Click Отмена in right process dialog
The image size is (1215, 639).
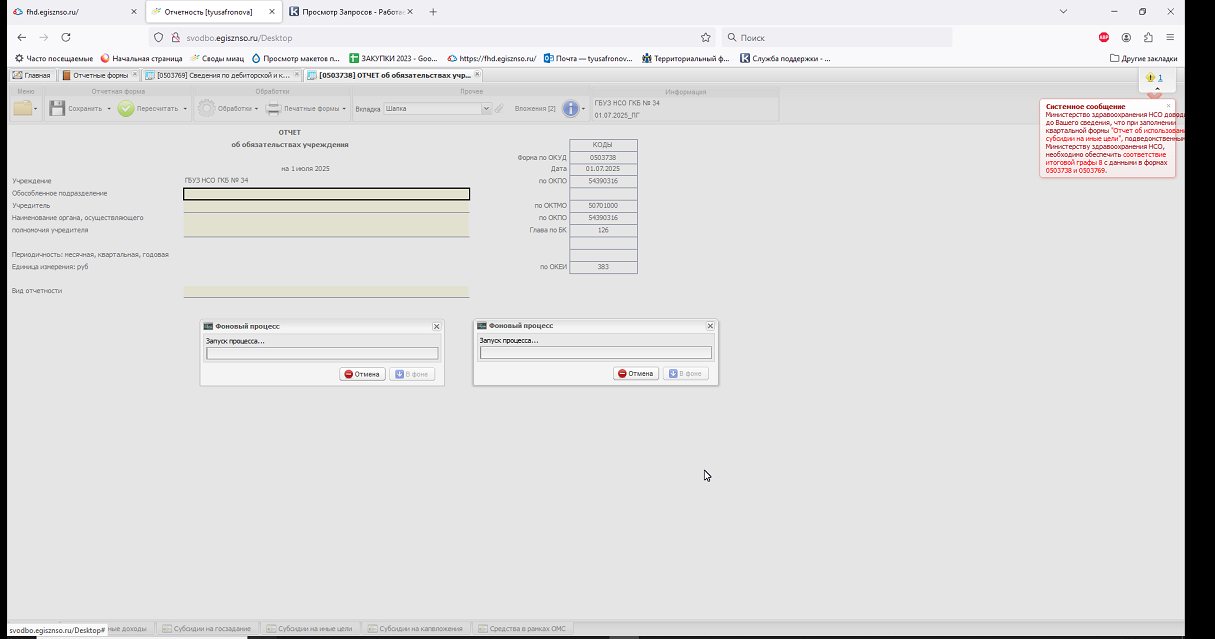636,374
